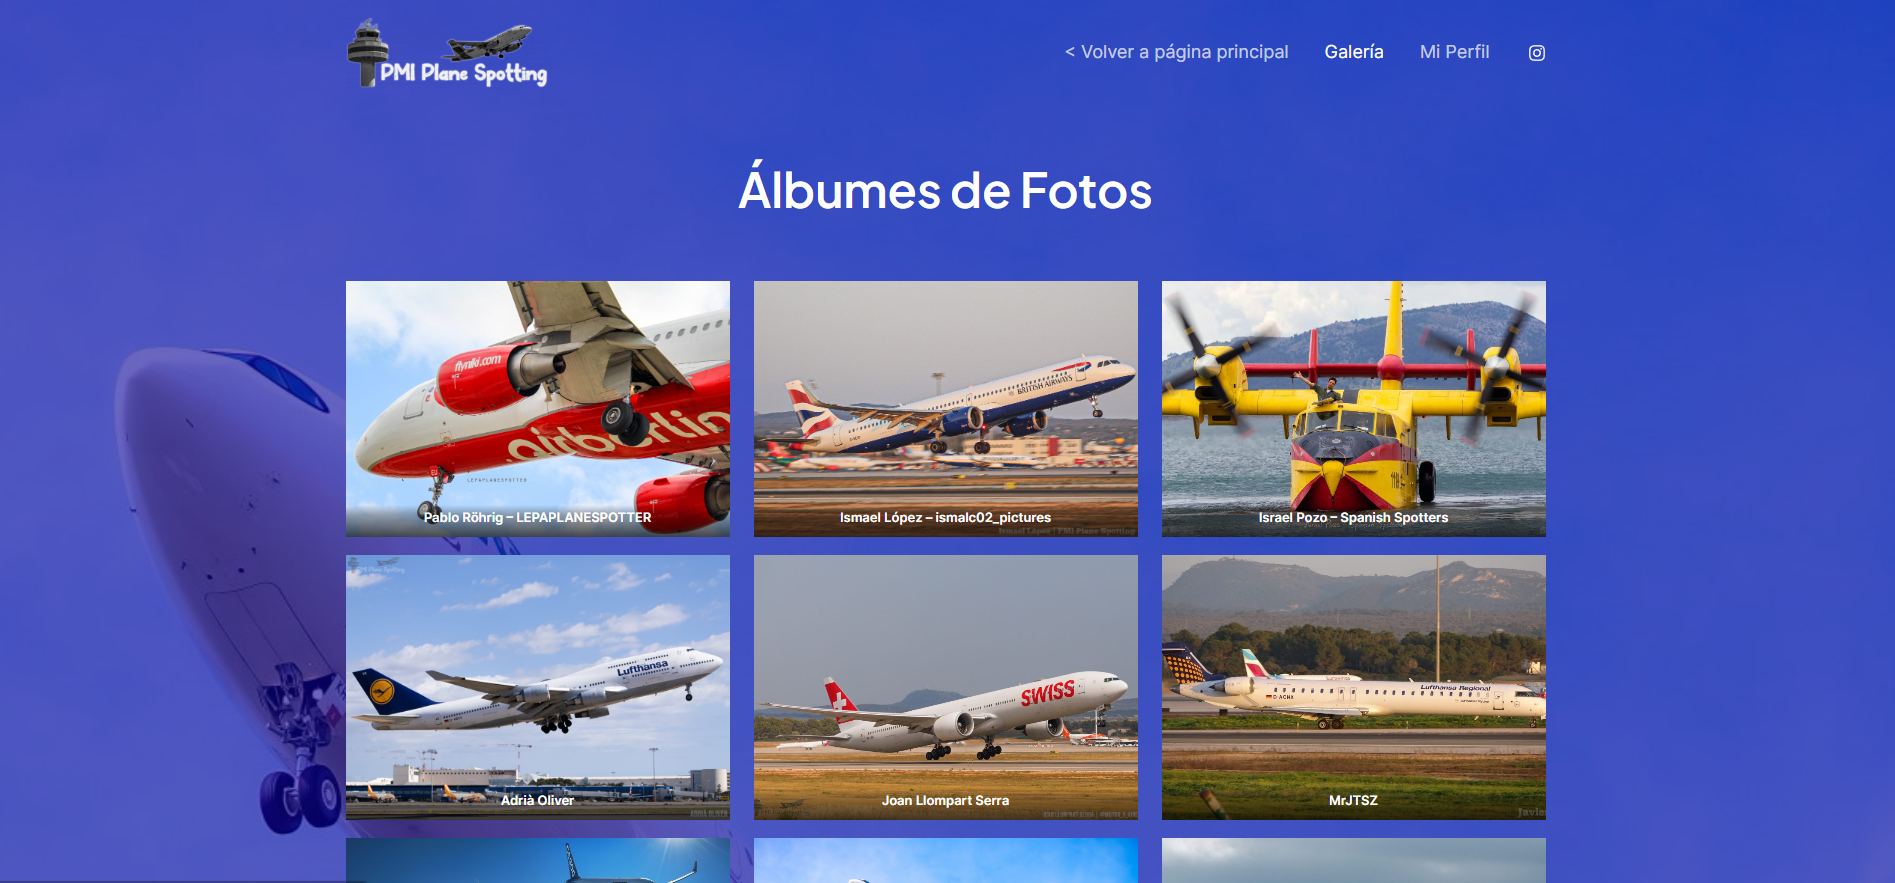Screen dimensions: 1895x883
Task: Click the Joan Llompart Serra caption
Action: coord(946,800)
